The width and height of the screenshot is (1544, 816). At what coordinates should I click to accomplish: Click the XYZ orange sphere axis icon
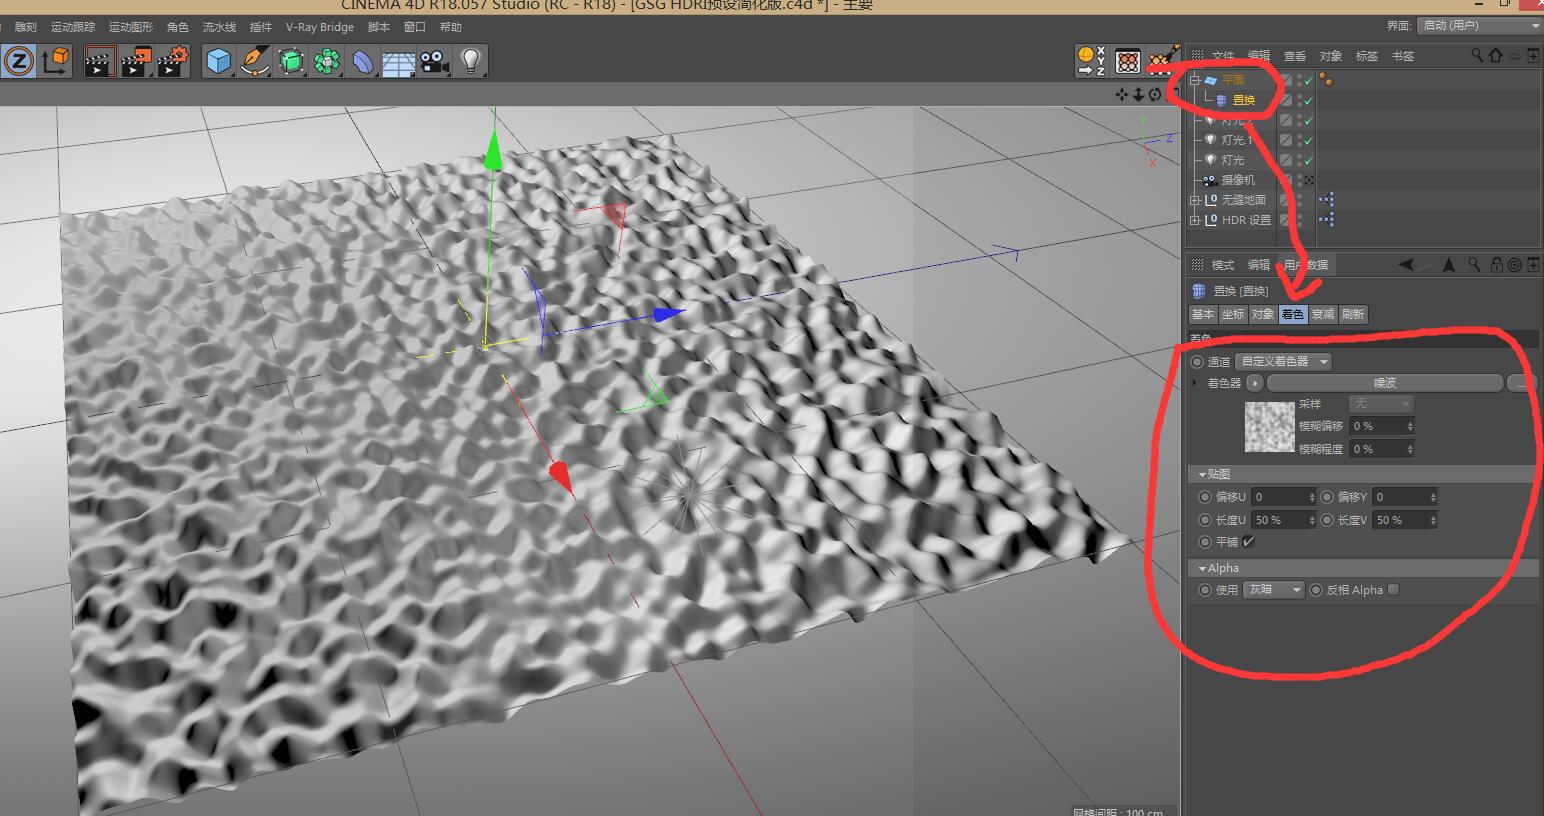[x=1091, y=61]
